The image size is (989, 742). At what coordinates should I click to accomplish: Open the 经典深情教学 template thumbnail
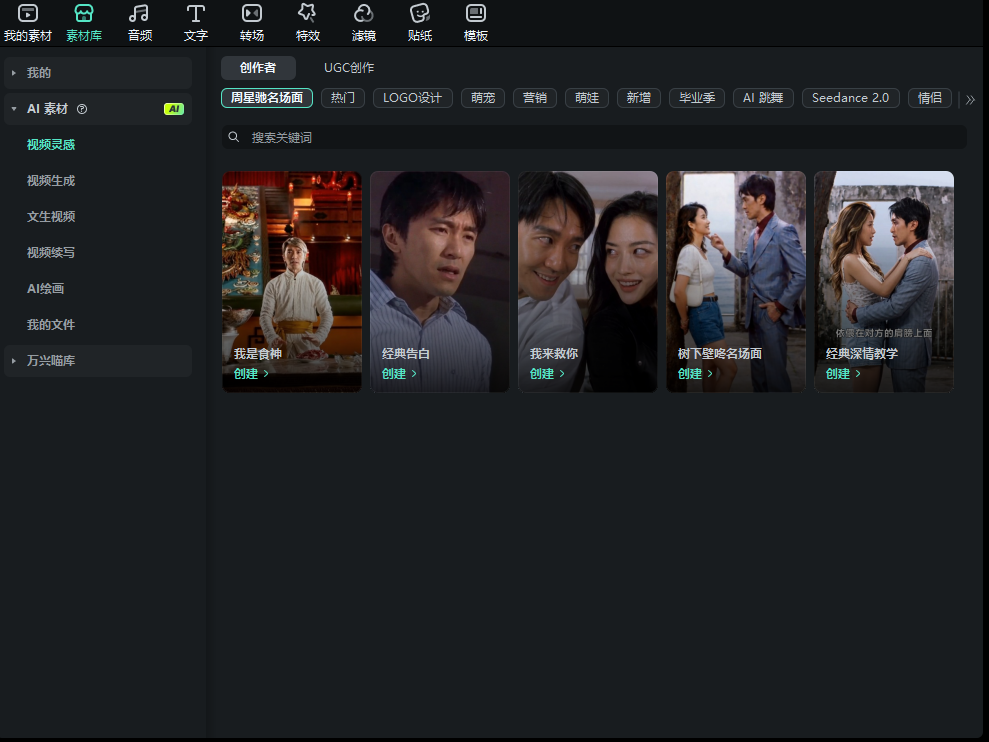pyautogui.click(x=884, y=281)
